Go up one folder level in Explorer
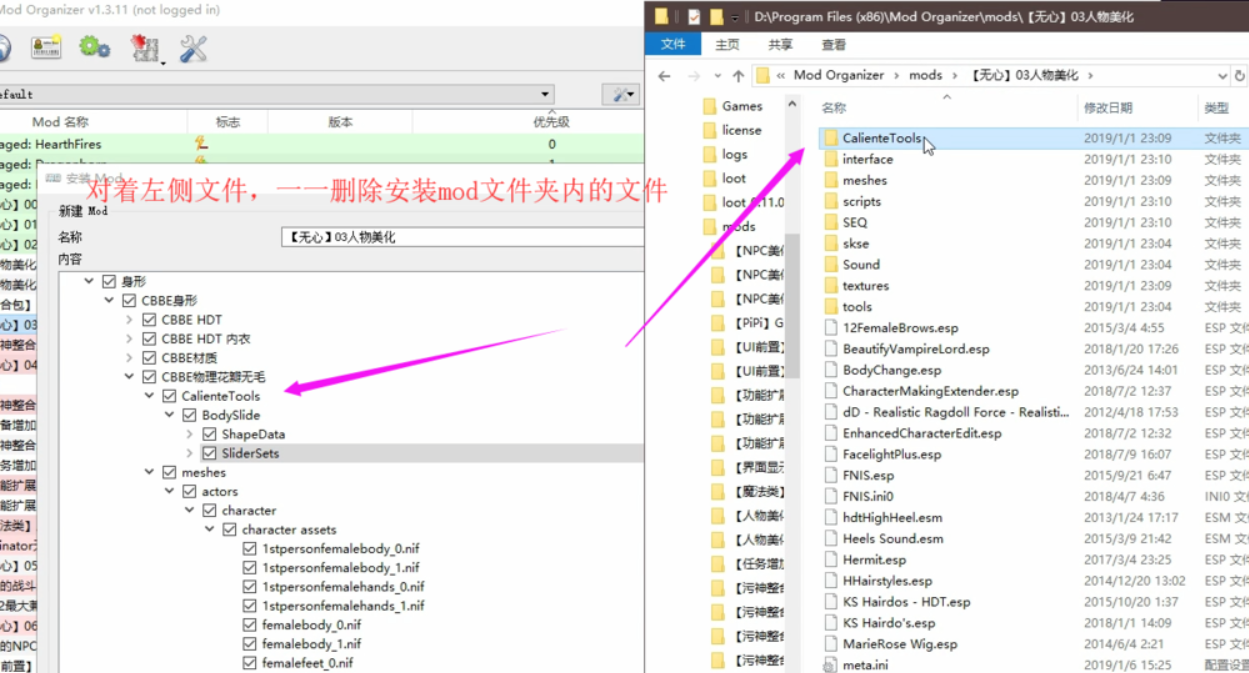This screenshot has width=1249, height=673. [738, 75]
